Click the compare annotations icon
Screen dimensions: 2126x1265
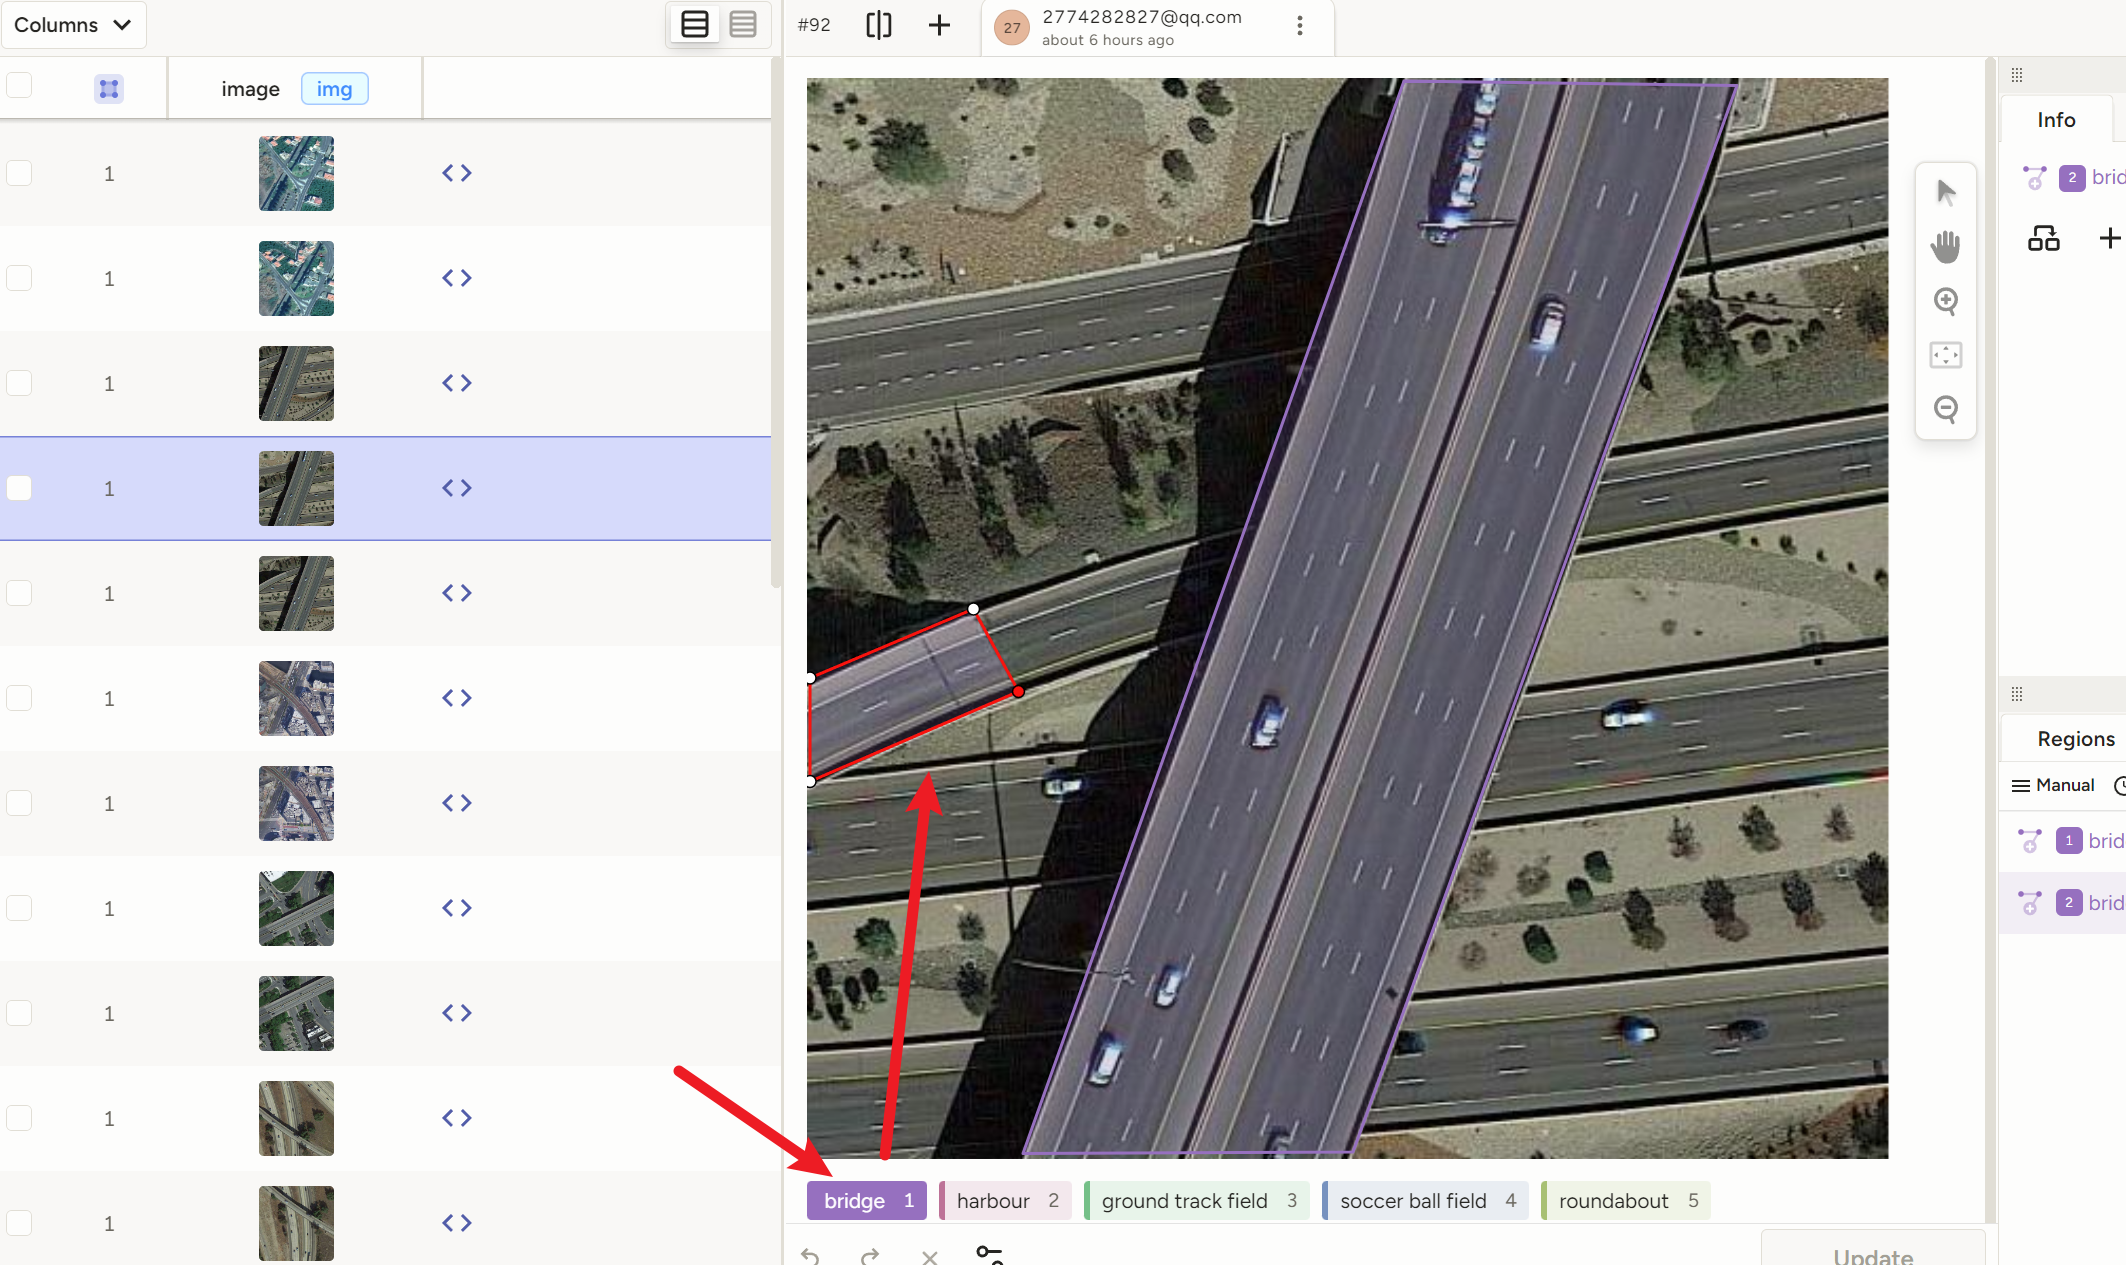point(878,25)
